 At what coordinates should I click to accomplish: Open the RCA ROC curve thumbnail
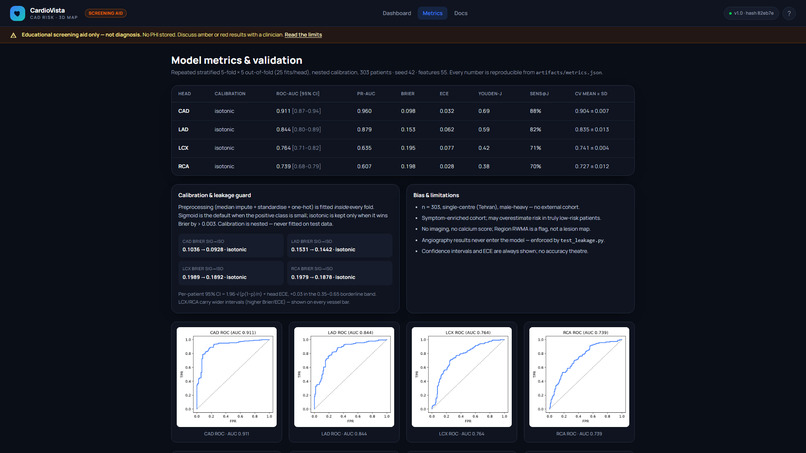pos(579,377)
